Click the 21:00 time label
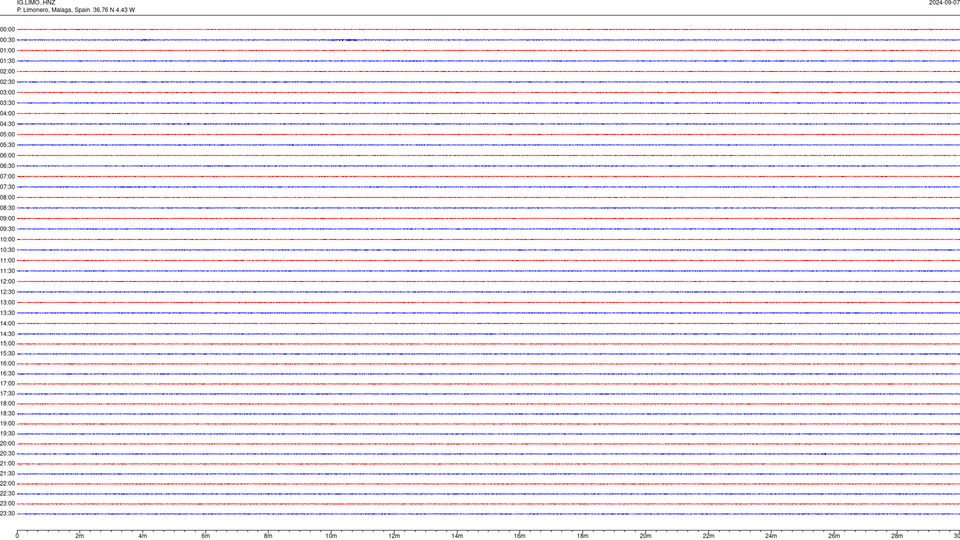Screen dimensions: 960x540 tap(7, 463)
